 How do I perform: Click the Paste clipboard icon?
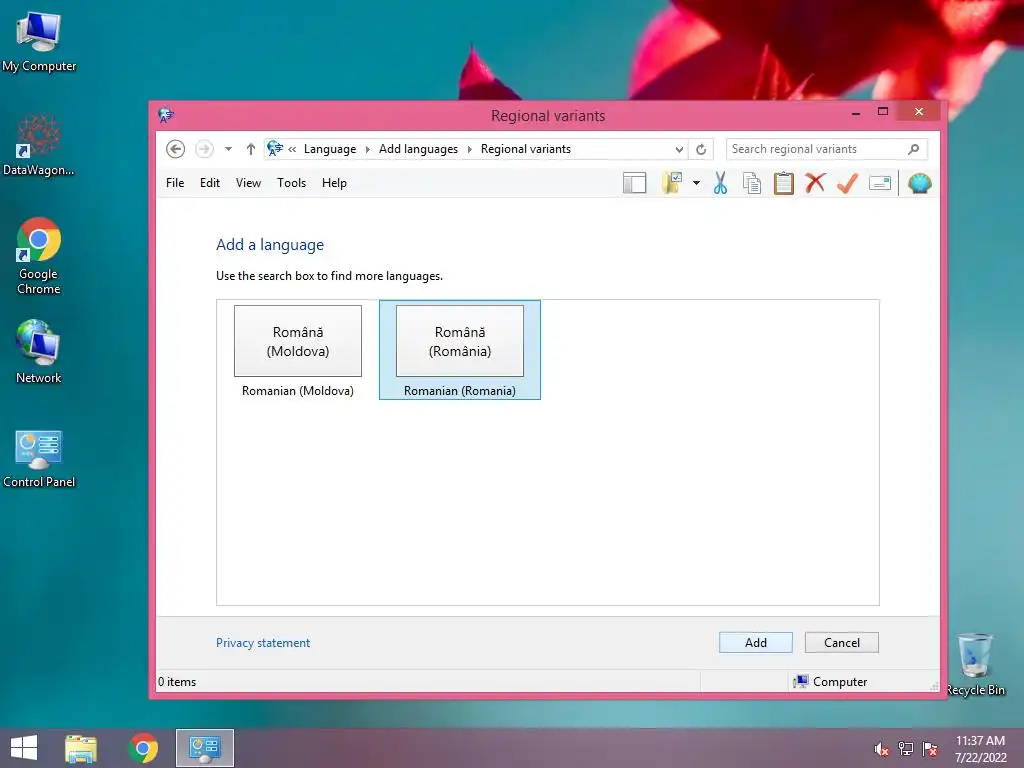click(784, 184)
